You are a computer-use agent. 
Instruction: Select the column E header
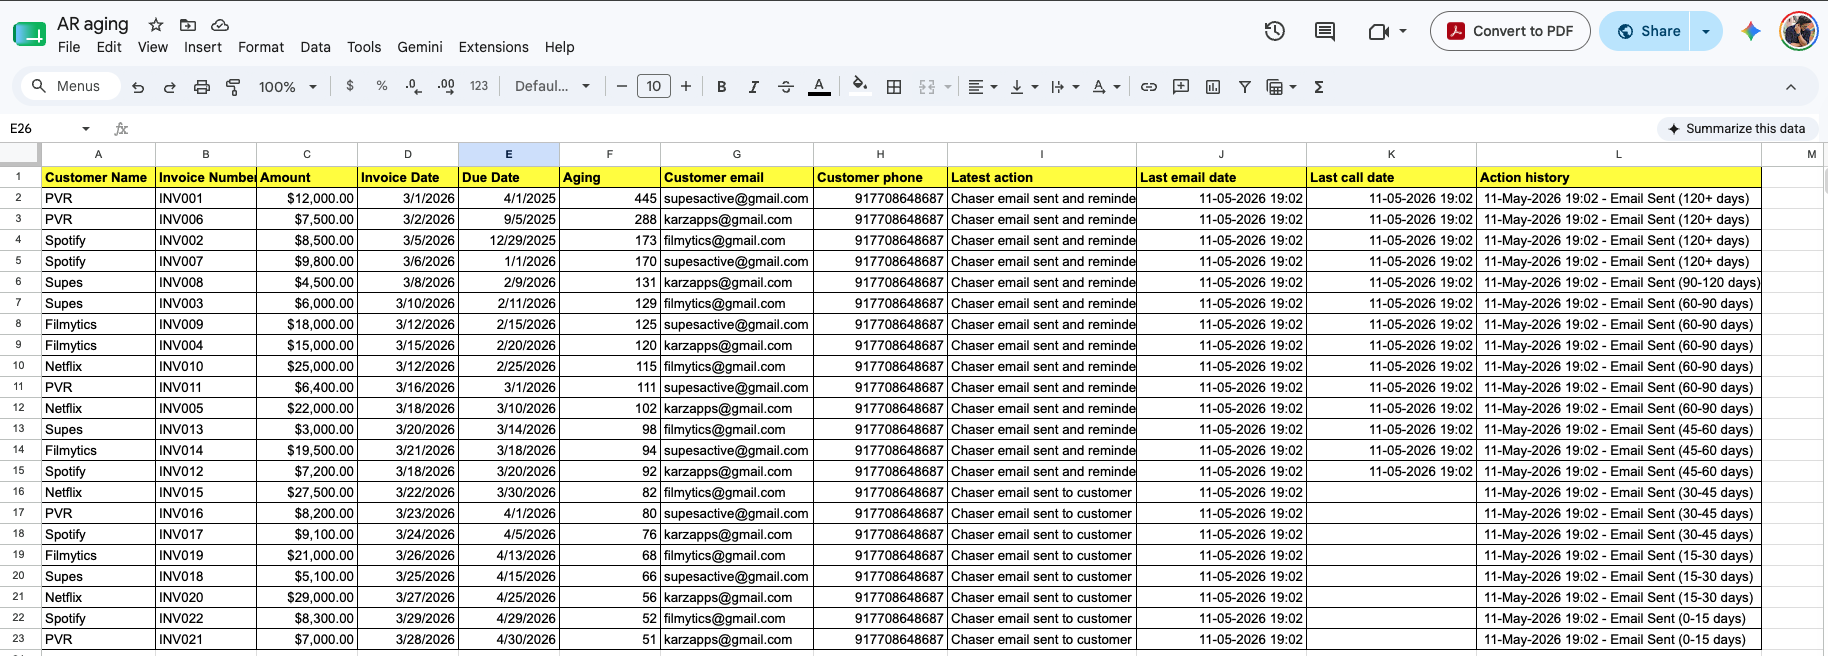(509, 154)
